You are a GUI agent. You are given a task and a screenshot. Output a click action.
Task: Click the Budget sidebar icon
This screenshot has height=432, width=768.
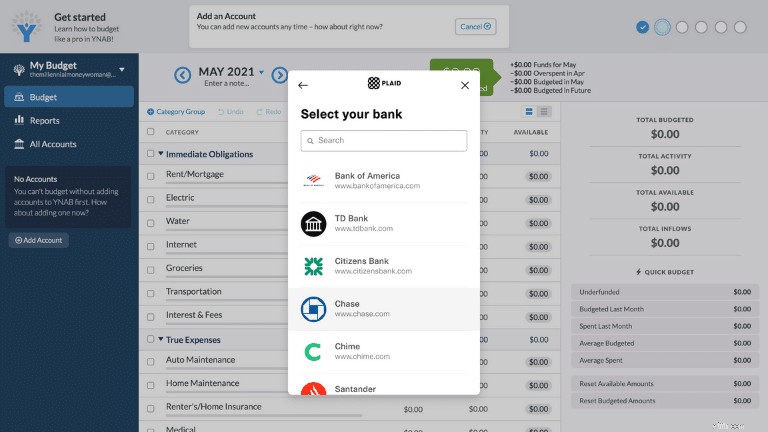click(19, 97)
